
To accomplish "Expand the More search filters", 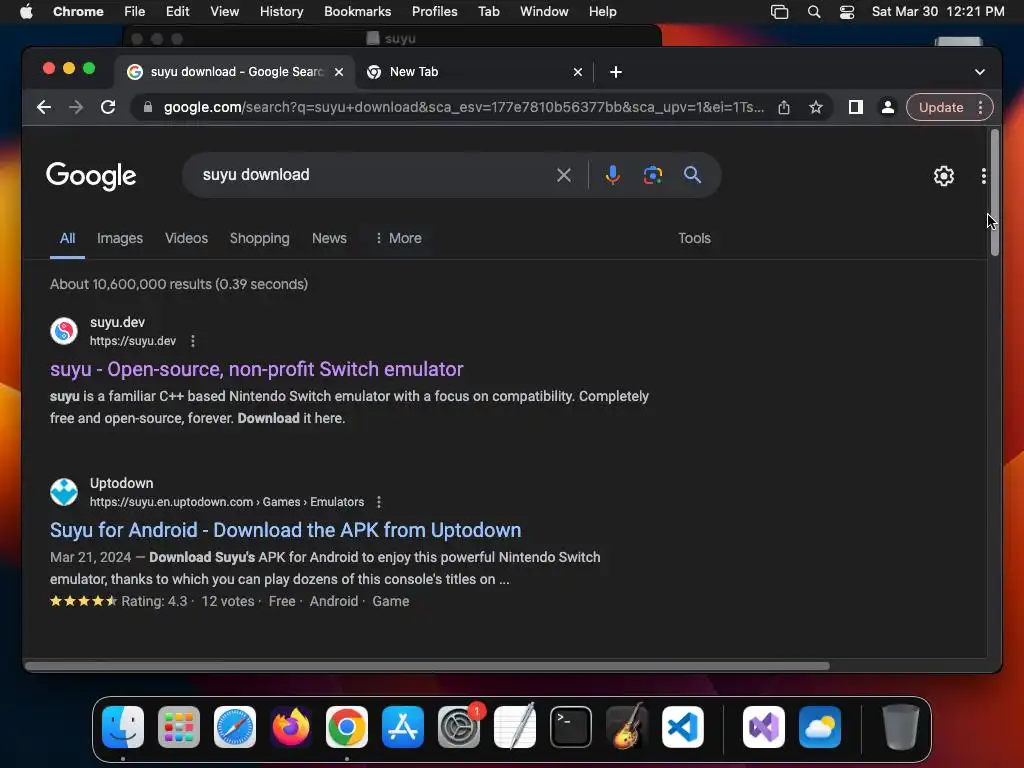I will coord(398,238).
